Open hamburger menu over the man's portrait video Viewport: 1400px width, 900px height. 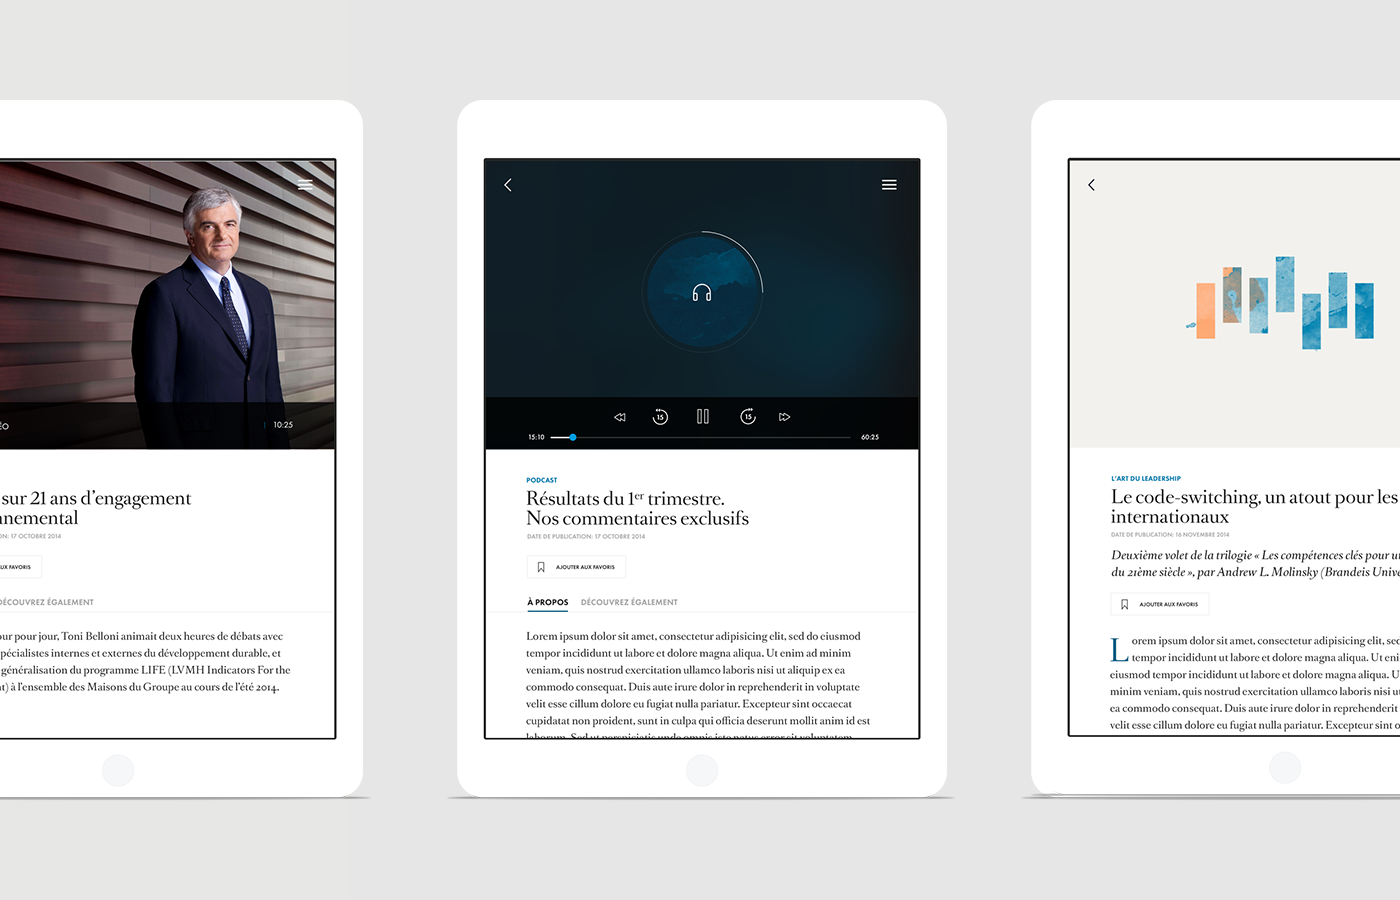[305, 185]
